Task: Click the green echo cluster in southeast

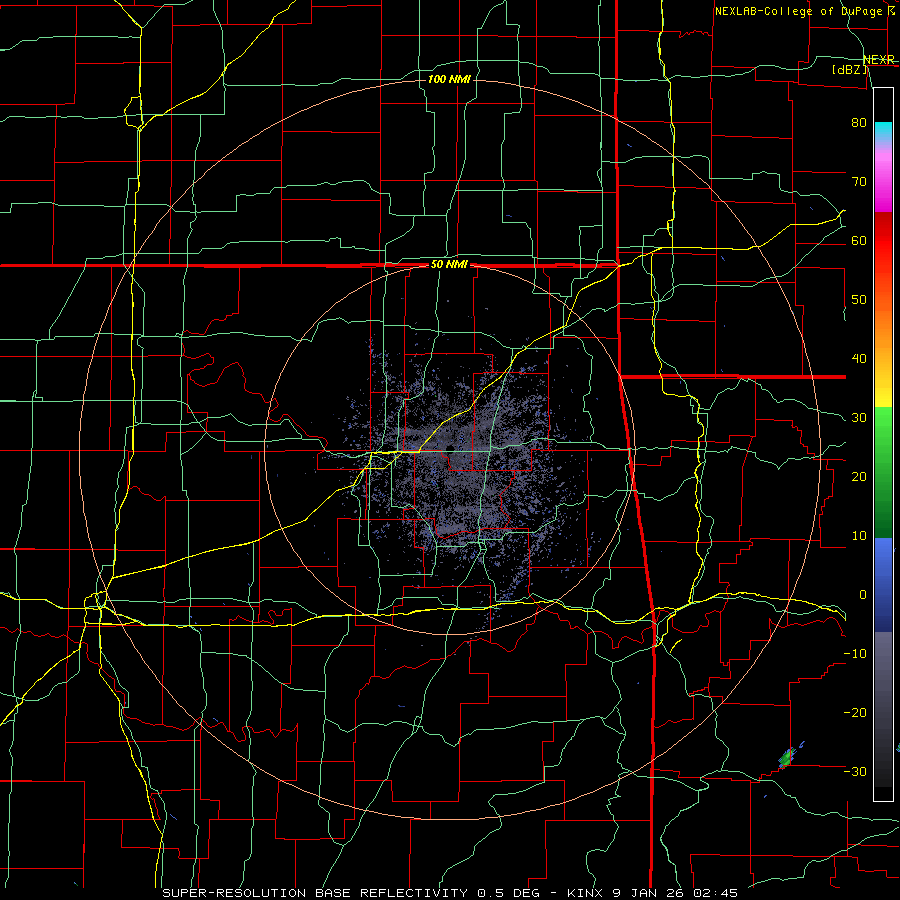Action: pos(787,757)
